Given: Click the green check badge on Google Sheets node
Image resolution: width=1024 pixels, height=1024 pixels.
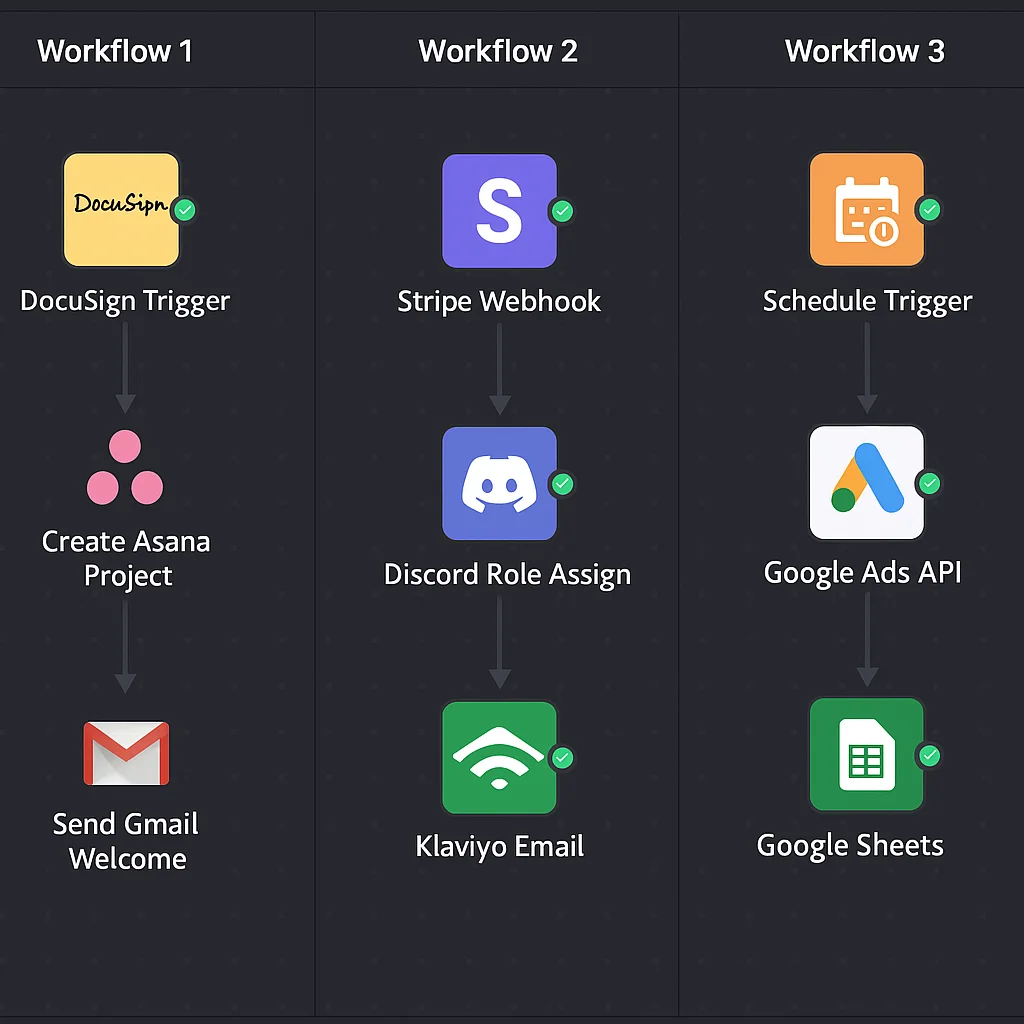Looking at the screenshot, I should (x=929, y=756).
